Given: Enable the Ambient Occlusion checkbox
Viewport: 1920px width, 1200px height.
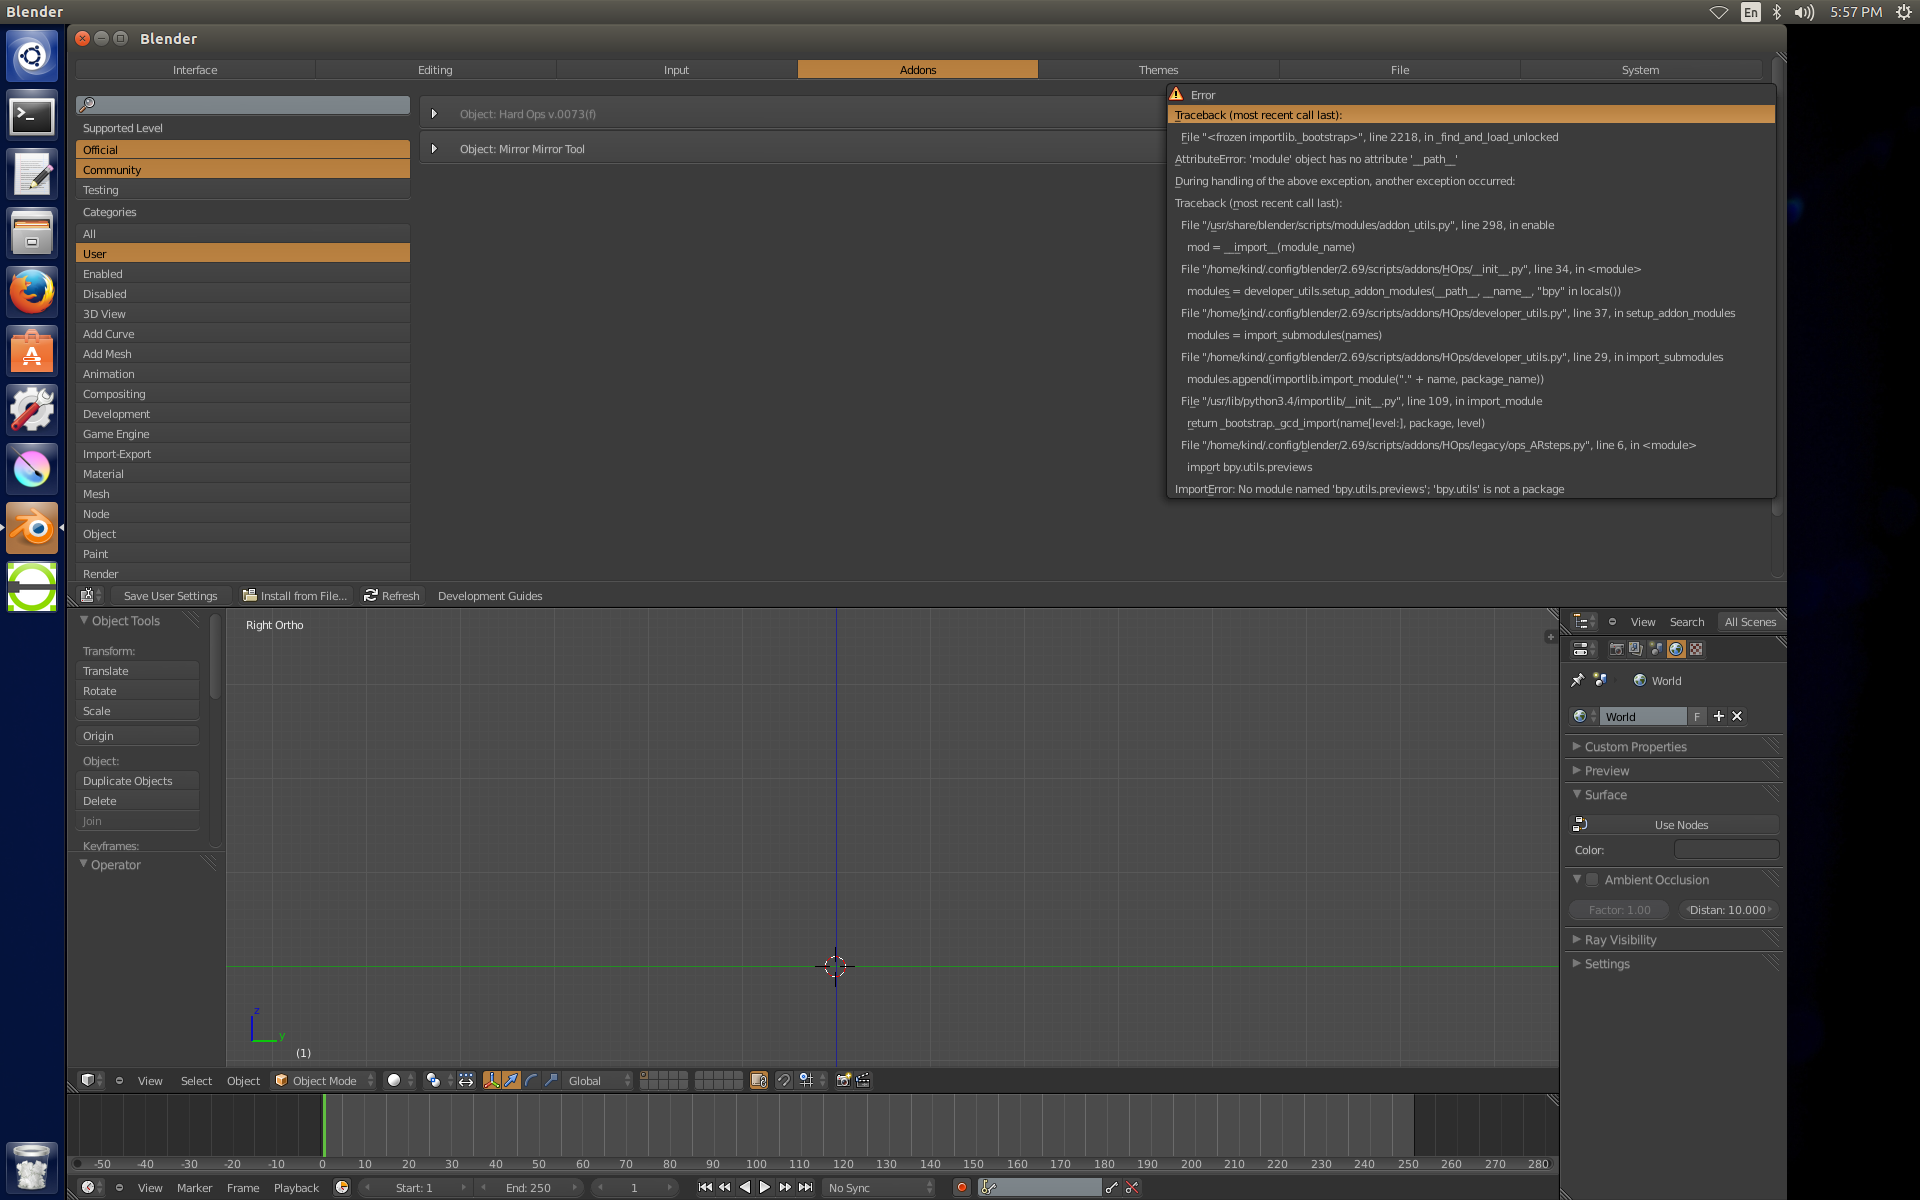Looking at the screenshot, I should 1592,880.
